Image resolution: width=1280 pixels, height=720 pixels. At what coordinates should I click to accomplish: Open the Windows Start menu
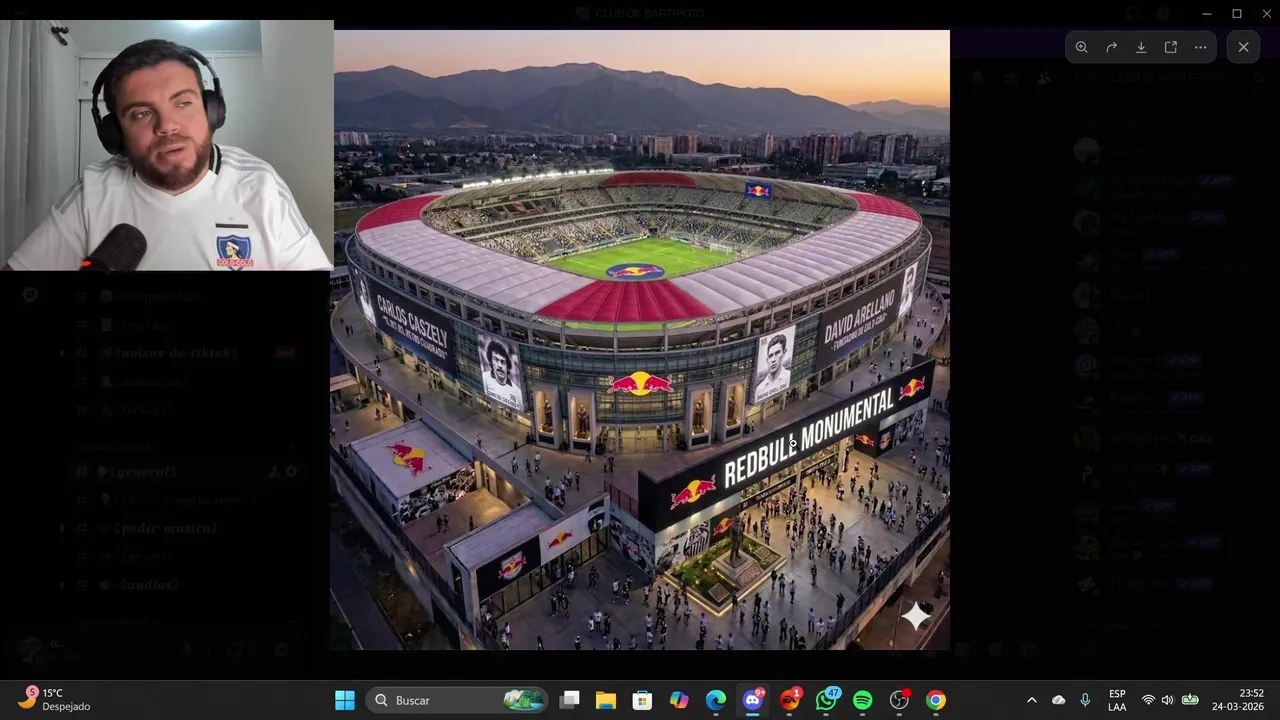tap(345, 700)
